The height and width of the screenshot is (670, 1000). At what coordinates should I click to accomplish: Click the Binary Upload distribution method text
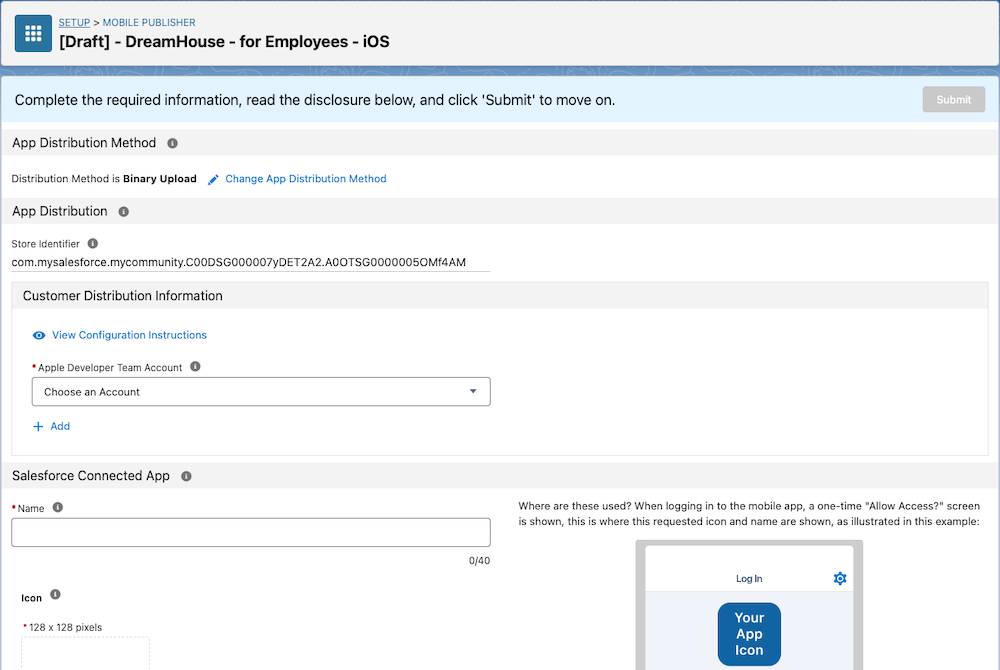159,178
